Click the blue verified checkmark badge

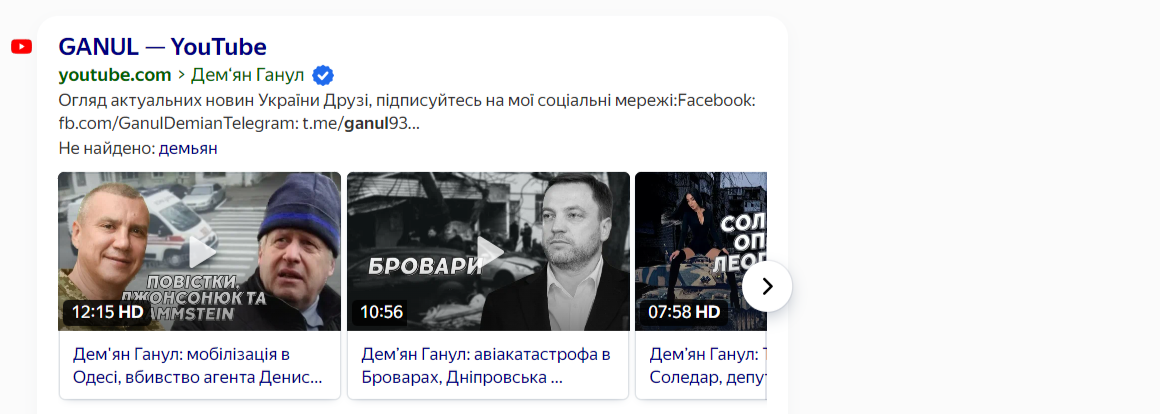(x=323, y=75)
